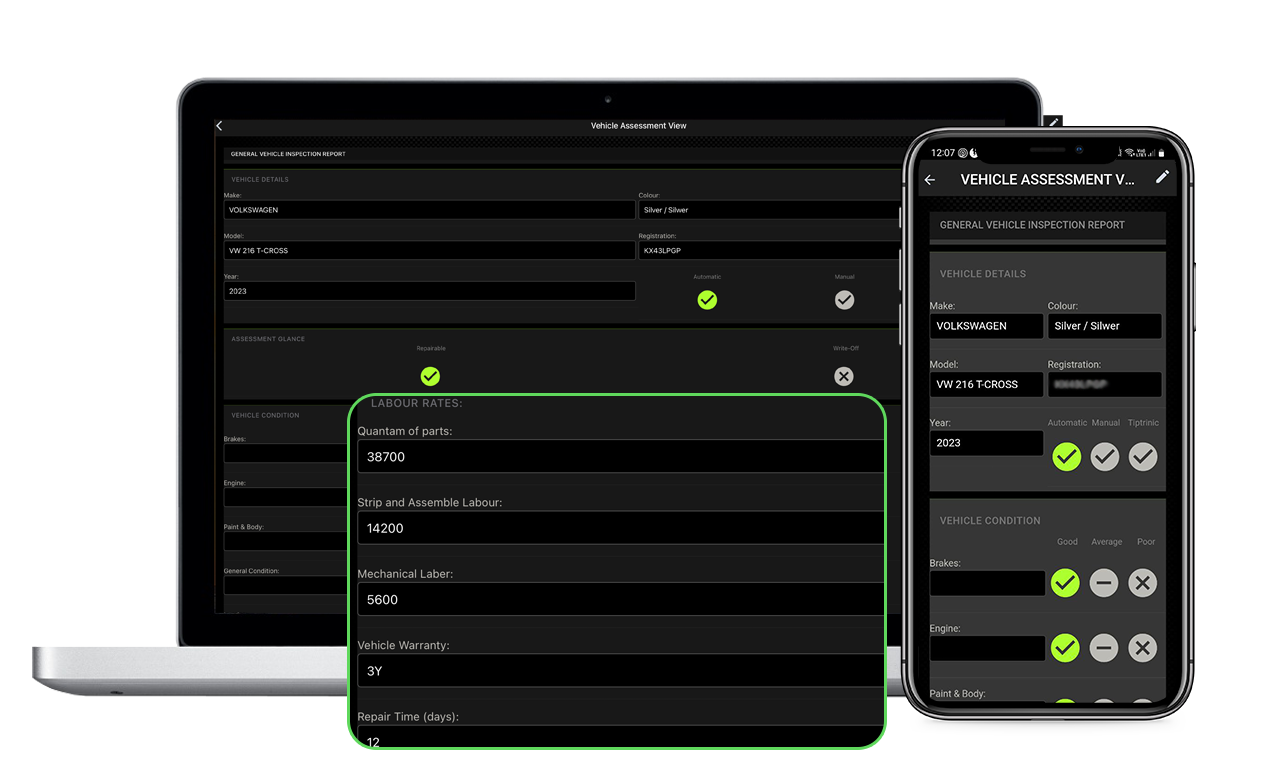This screenshot has height=778, width=1287.
Task: Select Manual transmission on the laptop
Action: click(844, 300)
